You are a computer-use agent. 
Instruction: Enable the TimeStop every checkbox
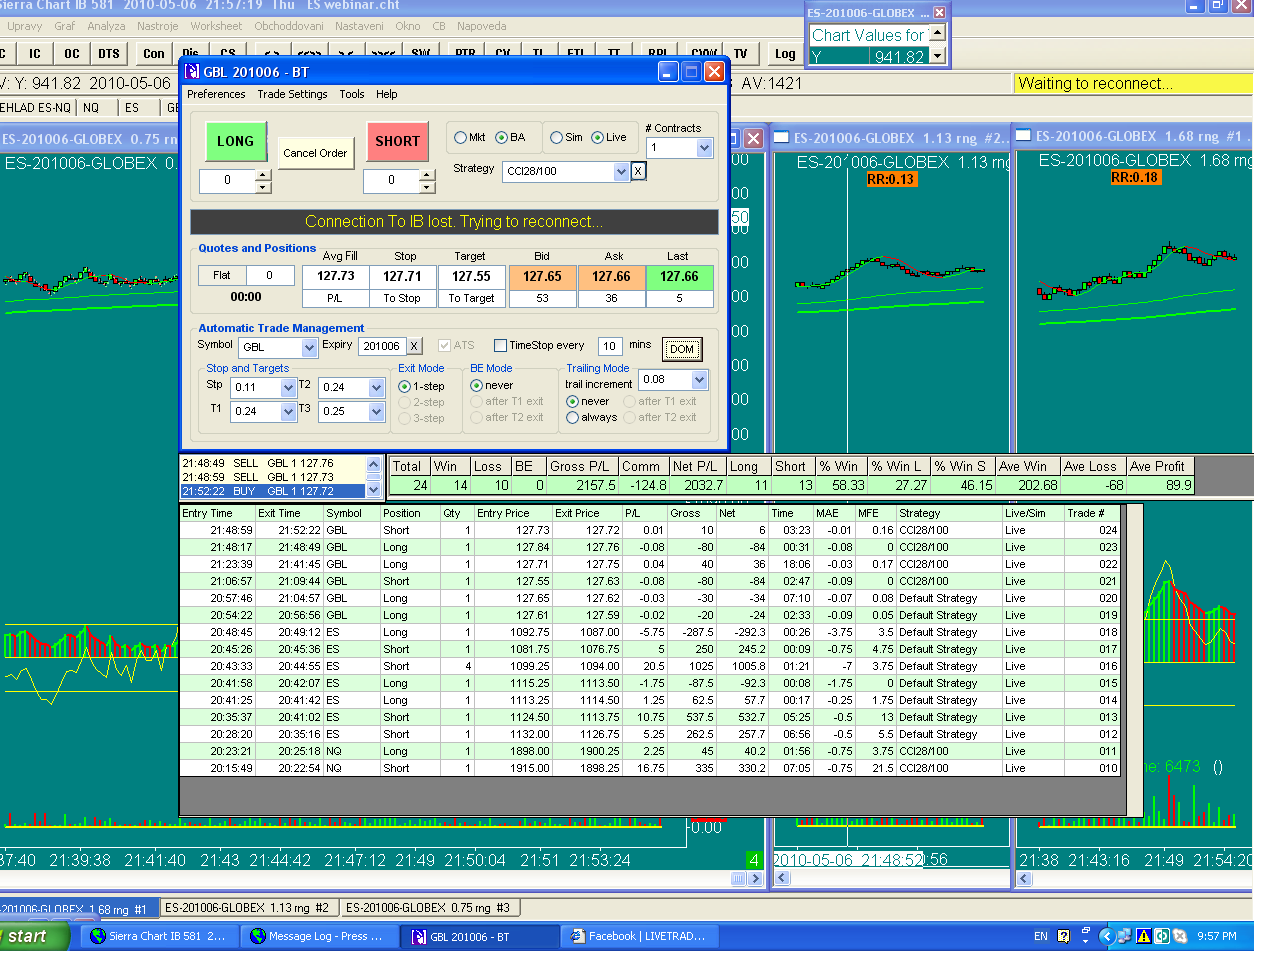click(x=501, y=346)
